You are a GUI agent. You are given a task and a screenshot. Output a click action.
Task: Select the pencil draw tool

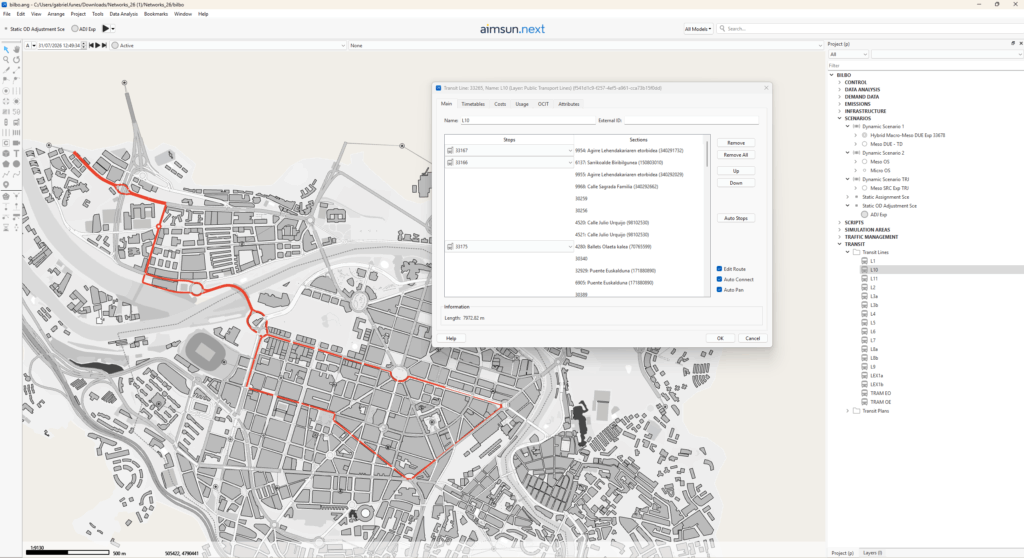tap(7, 70)
